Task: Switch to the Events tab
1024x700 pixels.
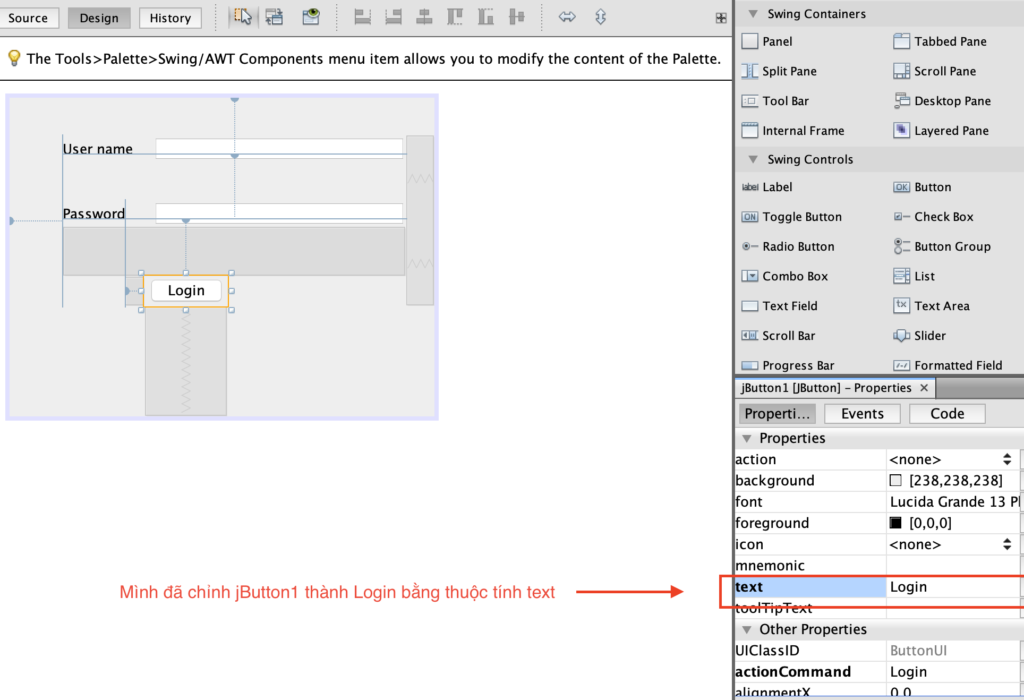Action: point(862,413)
